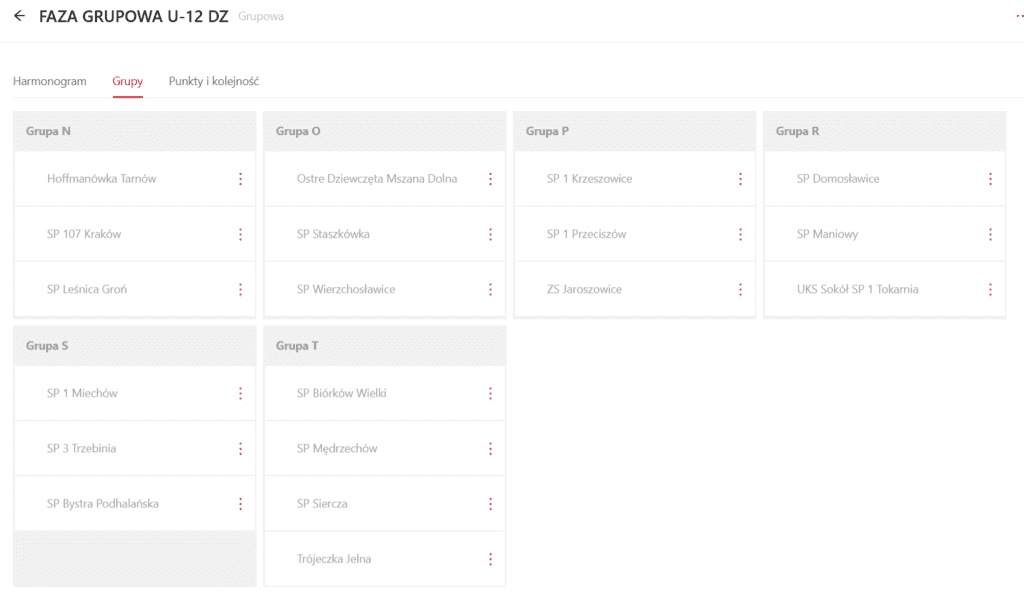This screenshot has height=599, width=1024.
Task: Open three-dot menu for SP Wierzchosławice
Action: [x=490, y=289]
